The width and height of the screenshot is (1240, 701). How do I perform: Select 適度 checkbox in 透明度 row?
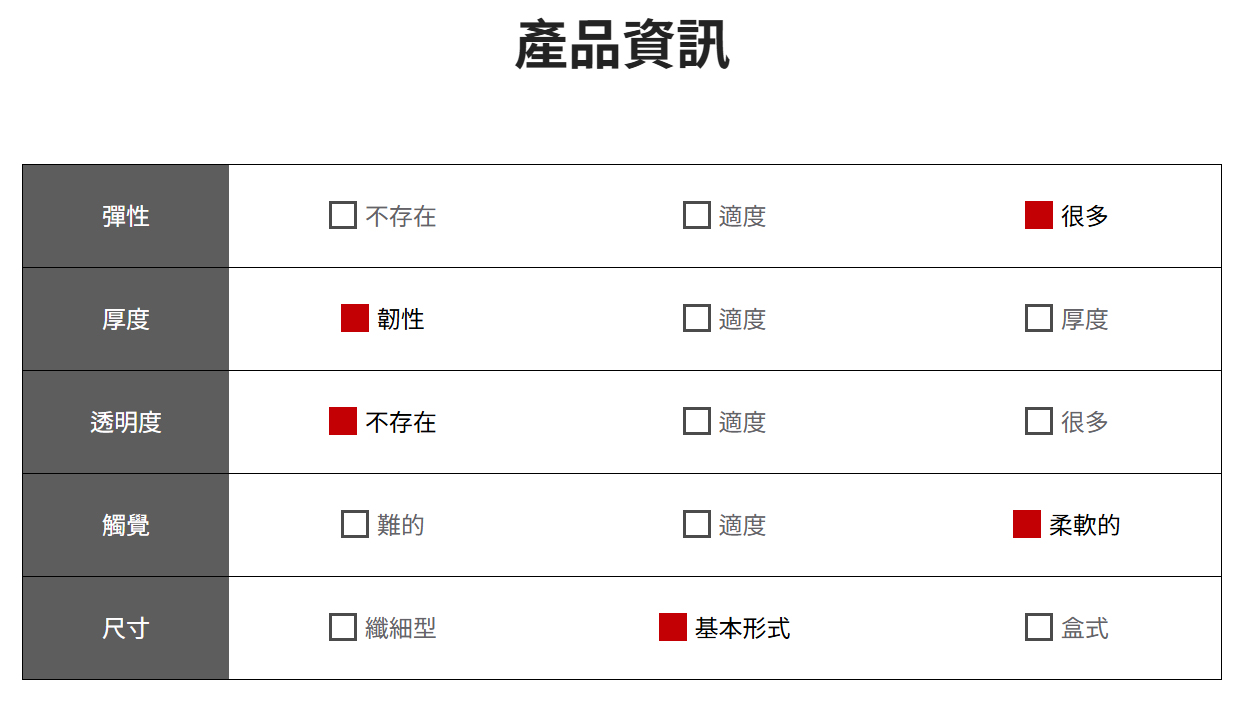(x=697, y=421)
